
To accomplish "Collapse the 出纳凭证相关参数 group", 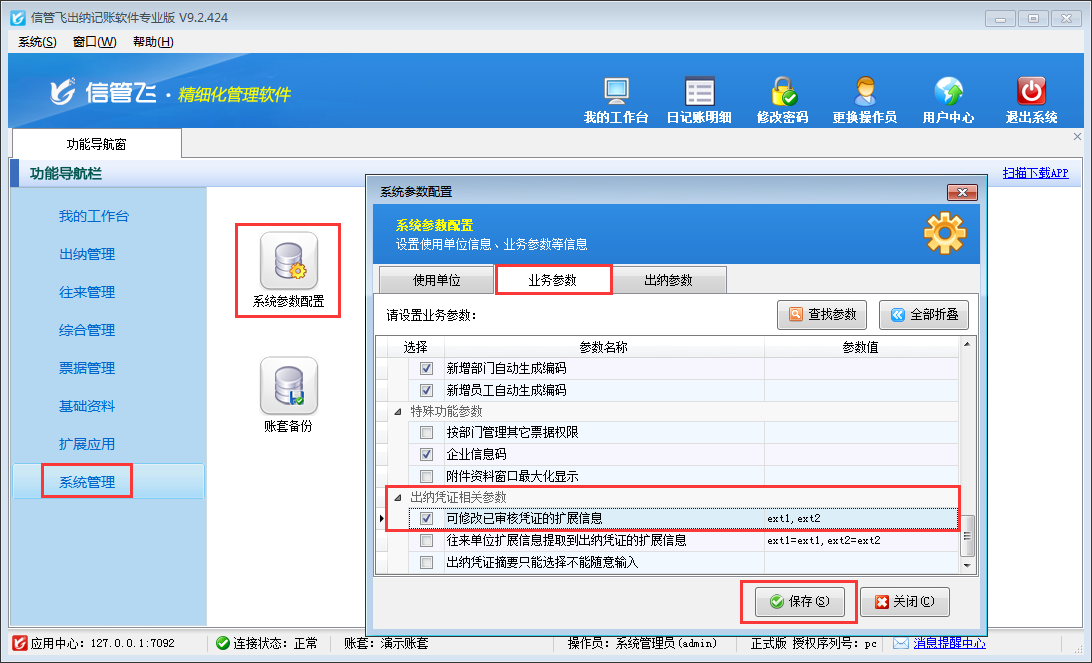I will tap(400, 497).
